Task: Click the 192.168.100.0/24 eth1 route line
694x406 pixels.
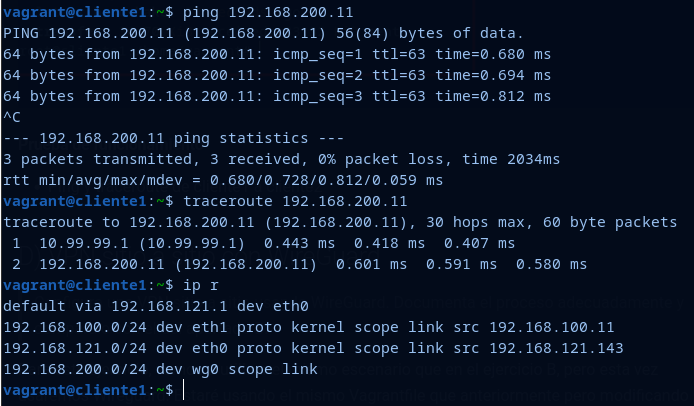Action: pos(308,327)
